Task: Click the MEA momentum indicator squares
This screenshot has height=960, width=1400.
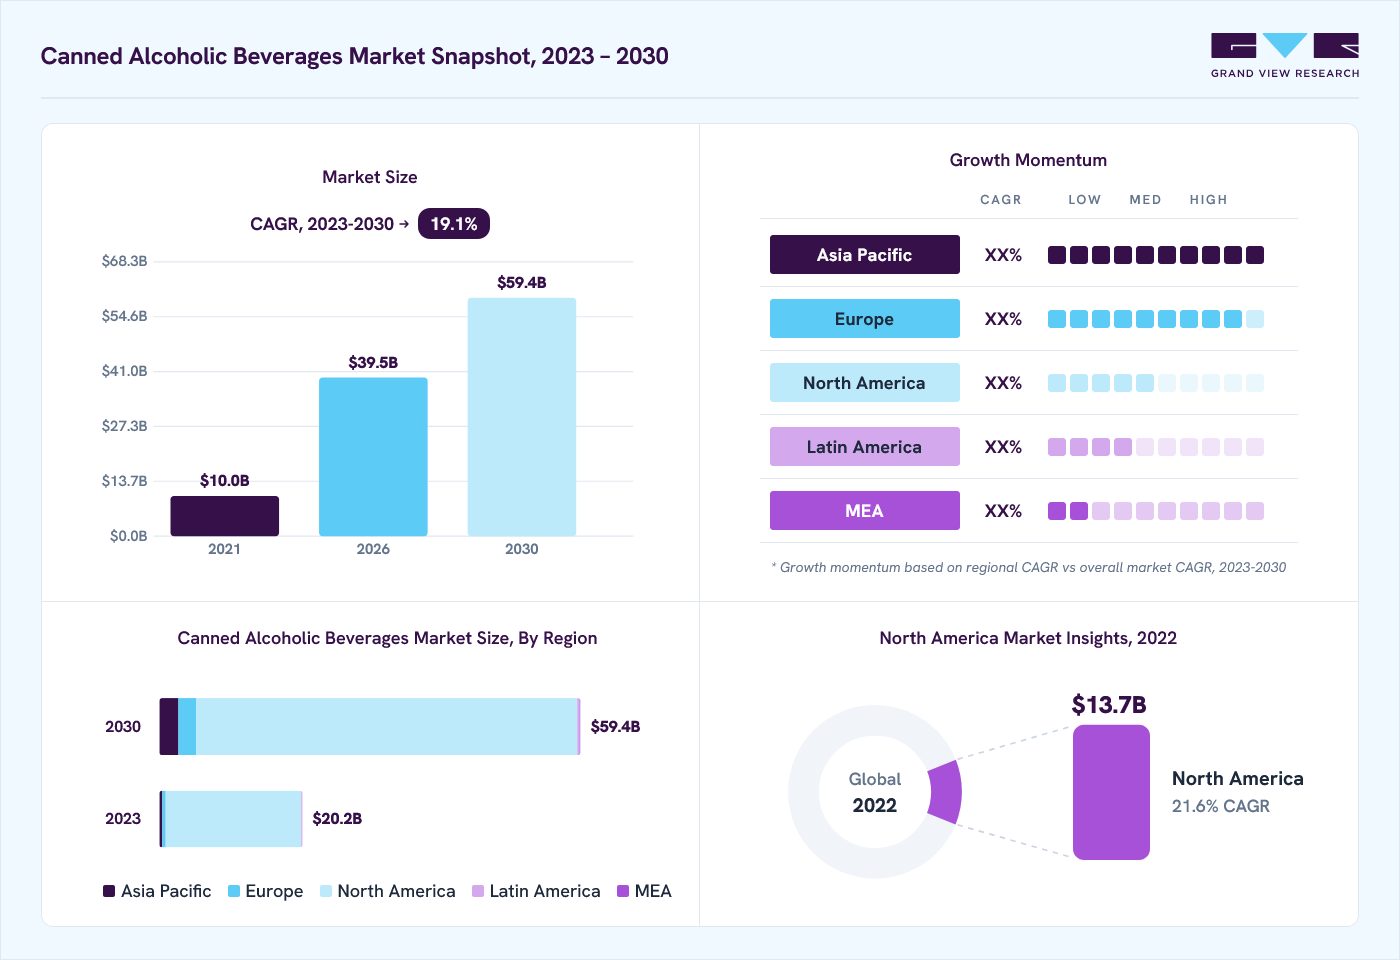Action: tap(1156, 511)
